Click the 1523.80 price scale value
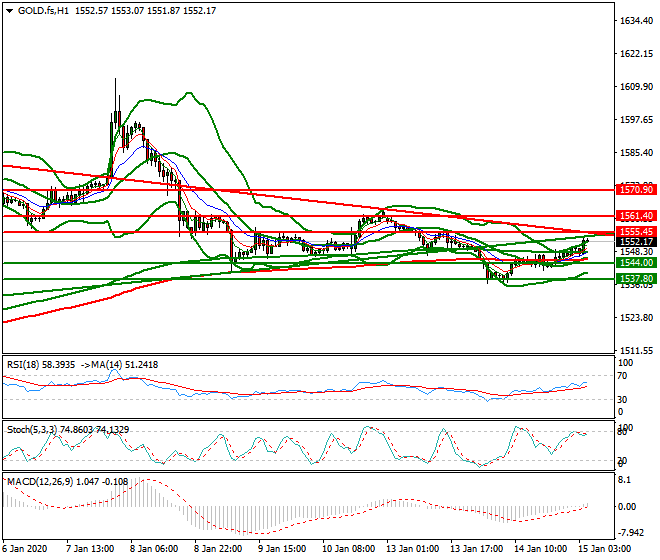This screenshot has height=560, width=660. 636,317
